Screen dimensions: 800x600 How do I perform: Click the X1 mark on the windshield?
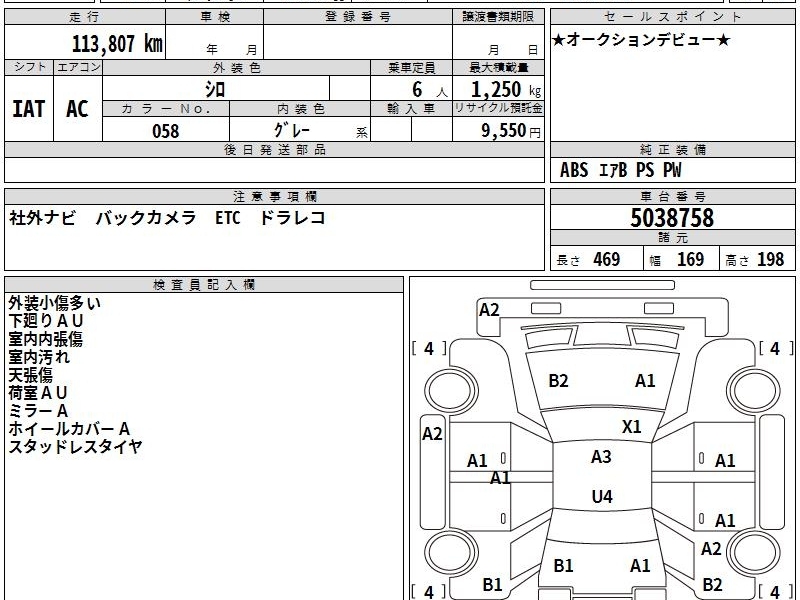click(x=632, y=427)
